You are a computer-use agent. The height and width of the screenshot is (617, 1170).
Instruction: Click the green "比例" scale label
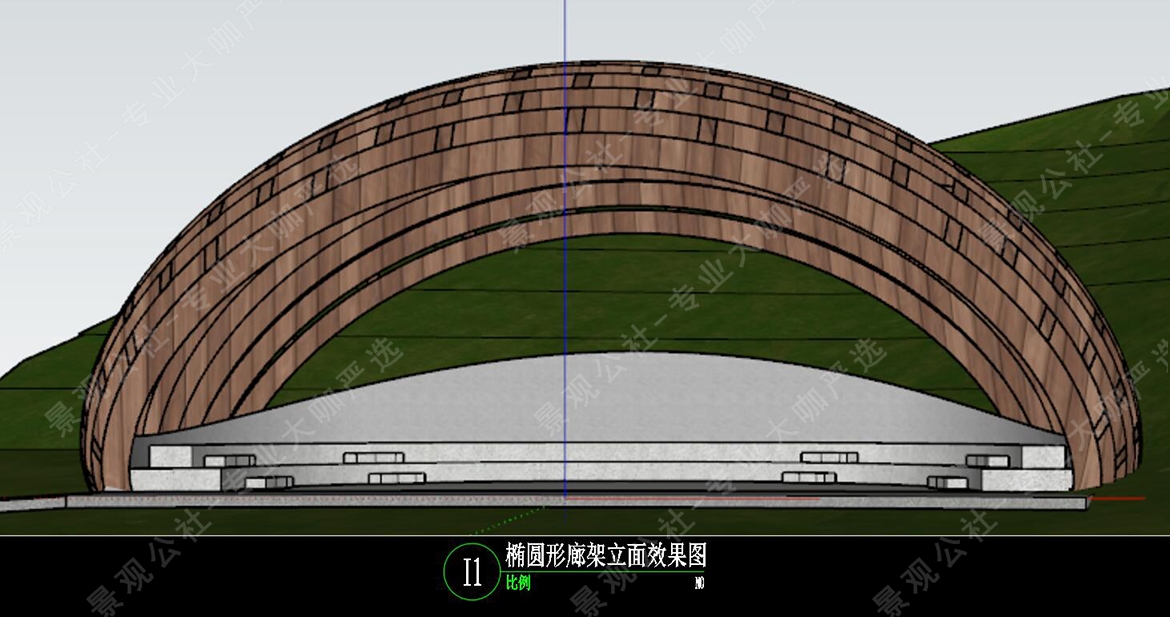(x=518, y=583)
